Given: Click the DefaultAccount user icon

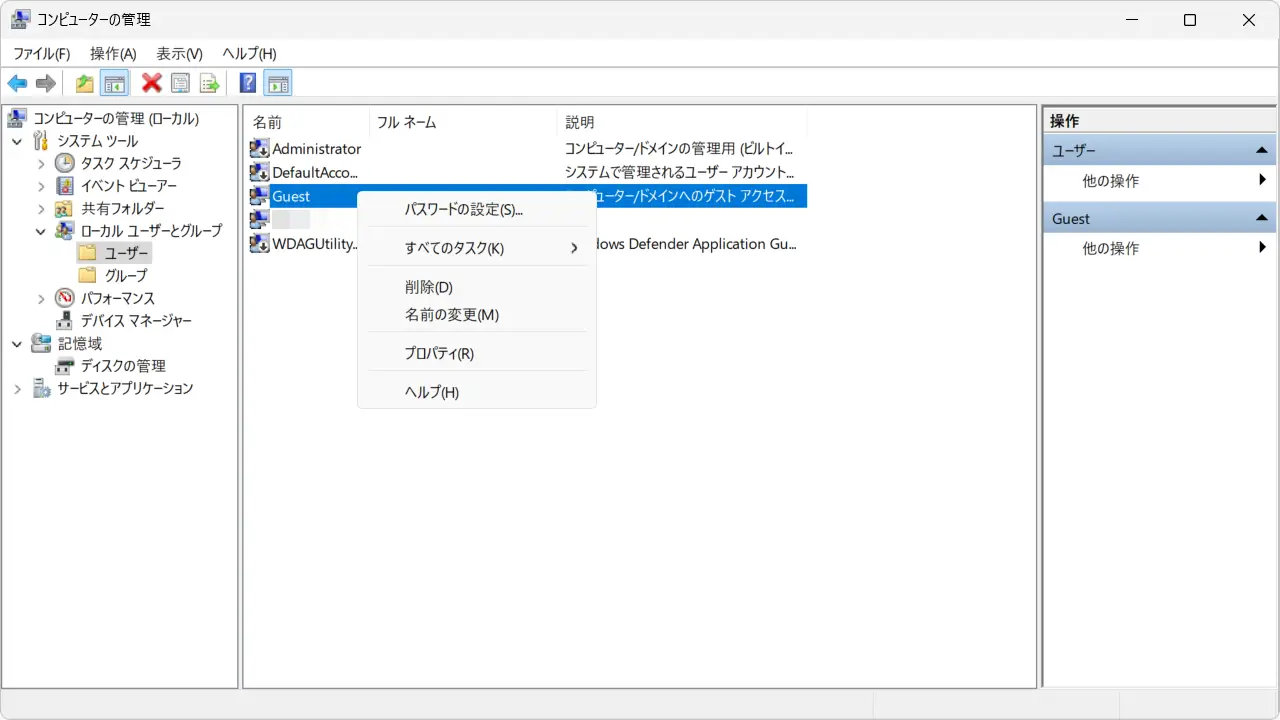Looking at the screenshot, I should (x=259, y=172).
